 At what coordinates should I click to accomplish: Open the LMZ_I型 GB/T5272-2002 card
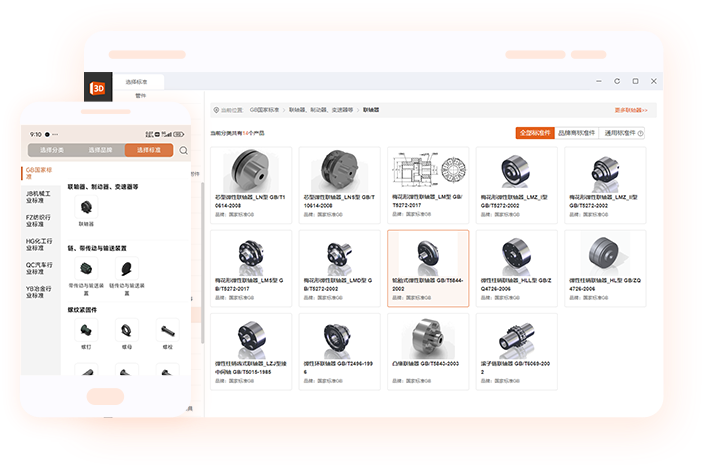[x=517, y=185]
